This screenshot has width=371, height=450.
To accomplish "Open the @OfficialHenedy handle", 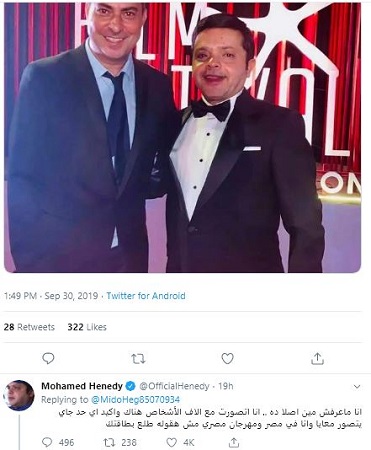I will coord(174,386).
